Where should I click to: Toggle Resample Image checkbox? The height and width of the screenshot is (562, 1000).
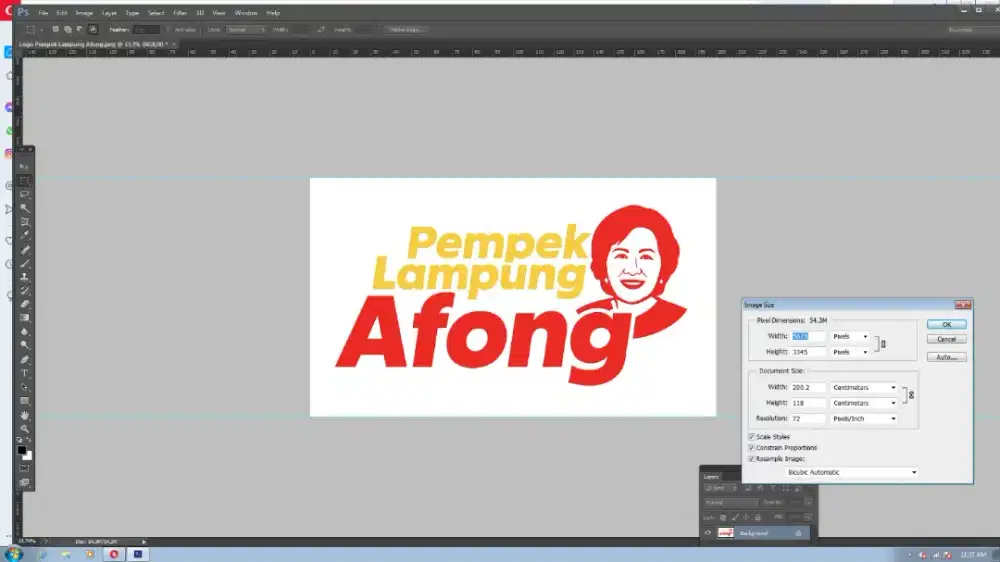[x=751, y=459]
